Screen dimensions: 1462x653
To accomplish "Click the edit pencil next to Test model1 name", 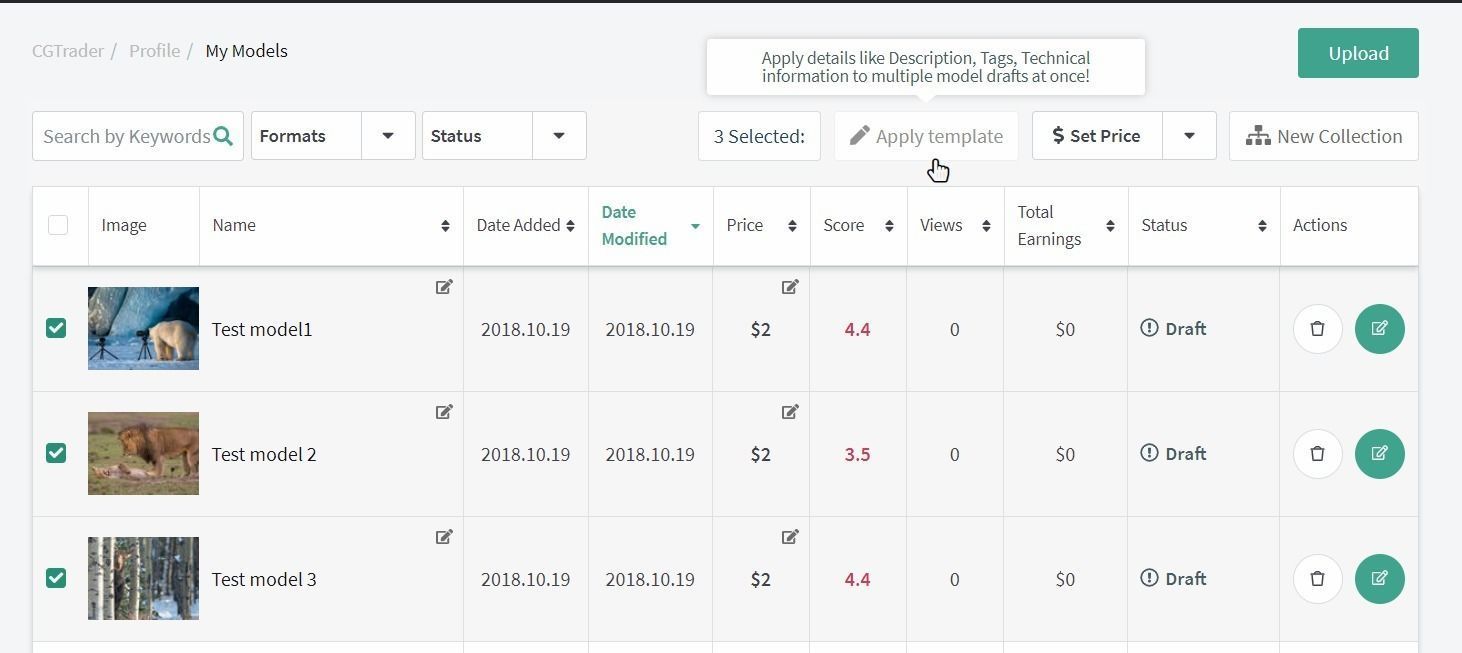I will (x=444, y=287).
